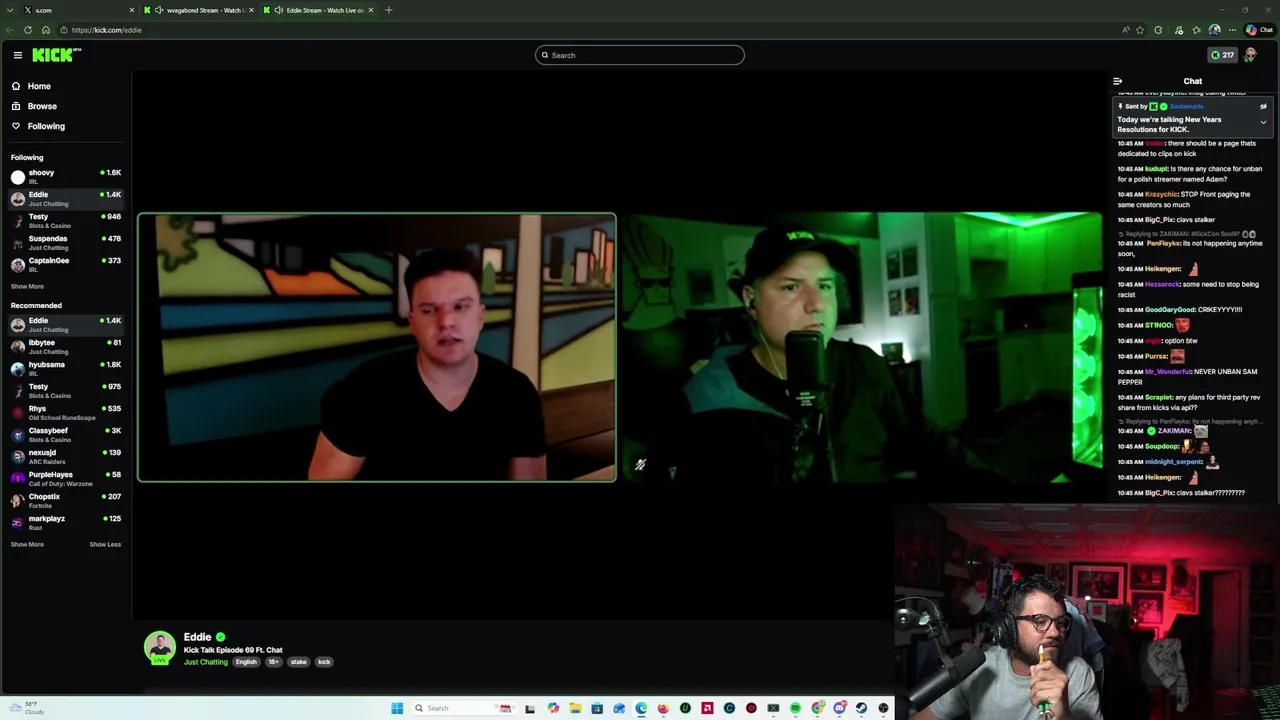
Task: Open the Microsoft Store taskbar icon
Action: click(597, 708)
